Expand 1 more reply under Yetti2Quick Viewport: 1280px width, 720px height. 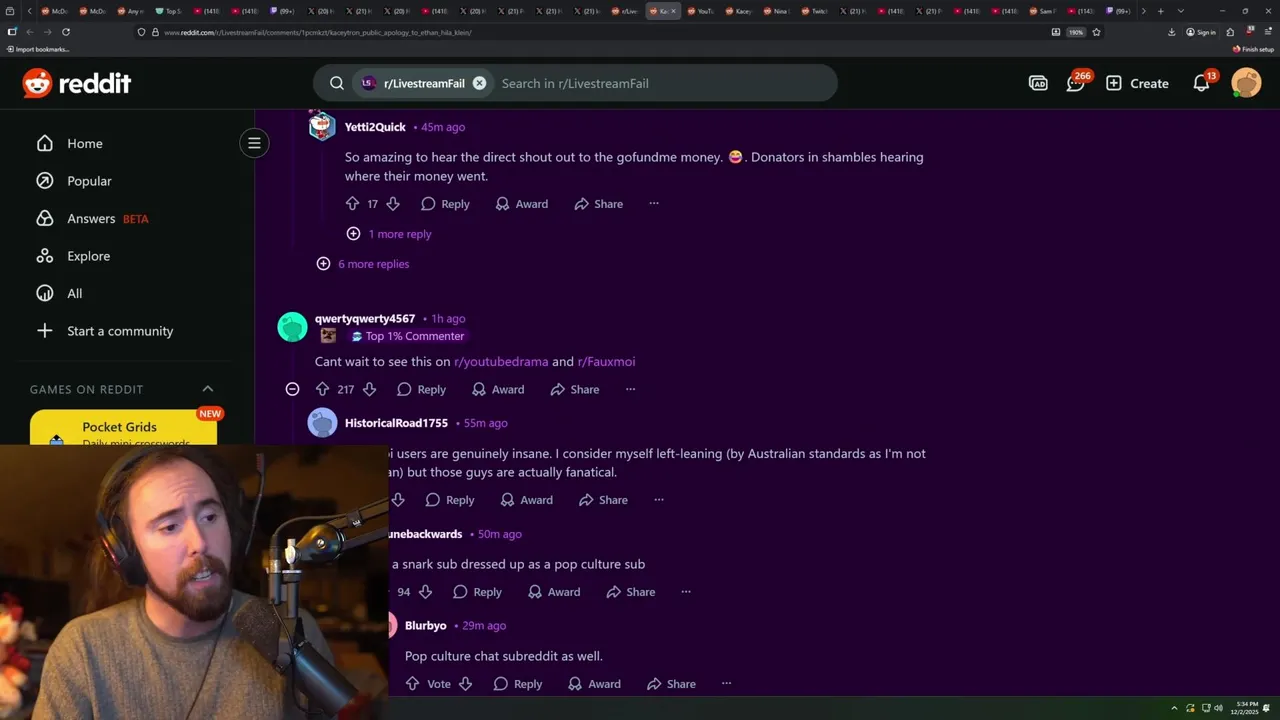(389, 234)
